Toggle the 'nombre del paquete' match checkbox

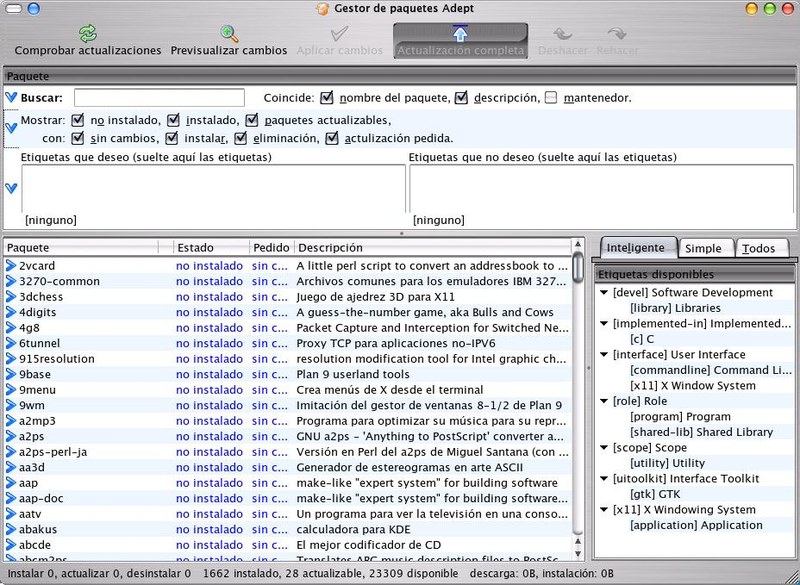(x=327, y=97)
